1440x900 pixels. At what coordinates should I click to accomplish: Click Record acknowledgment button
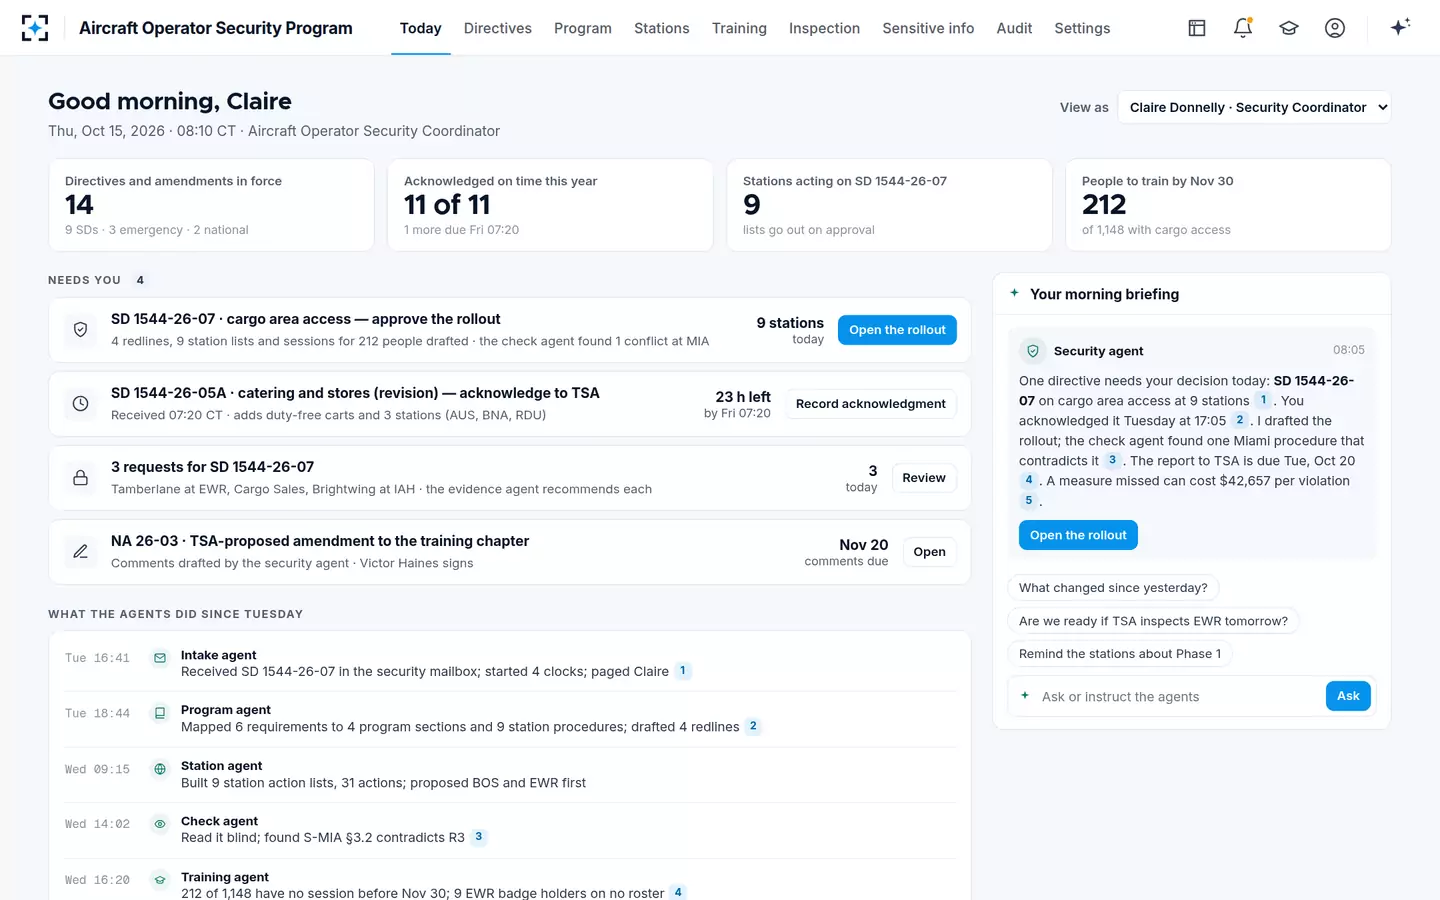pyautogui.click(x=871, y=404)
